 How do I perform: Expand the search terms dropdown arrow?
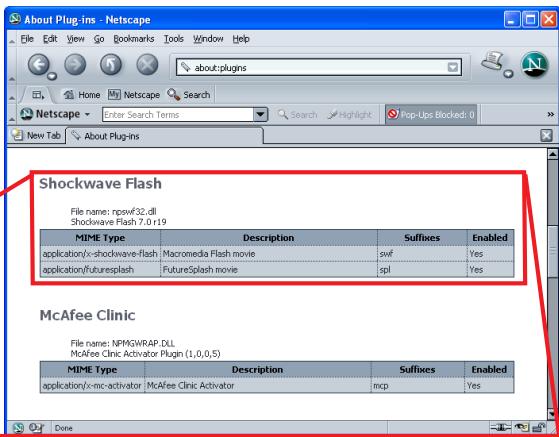260,115
